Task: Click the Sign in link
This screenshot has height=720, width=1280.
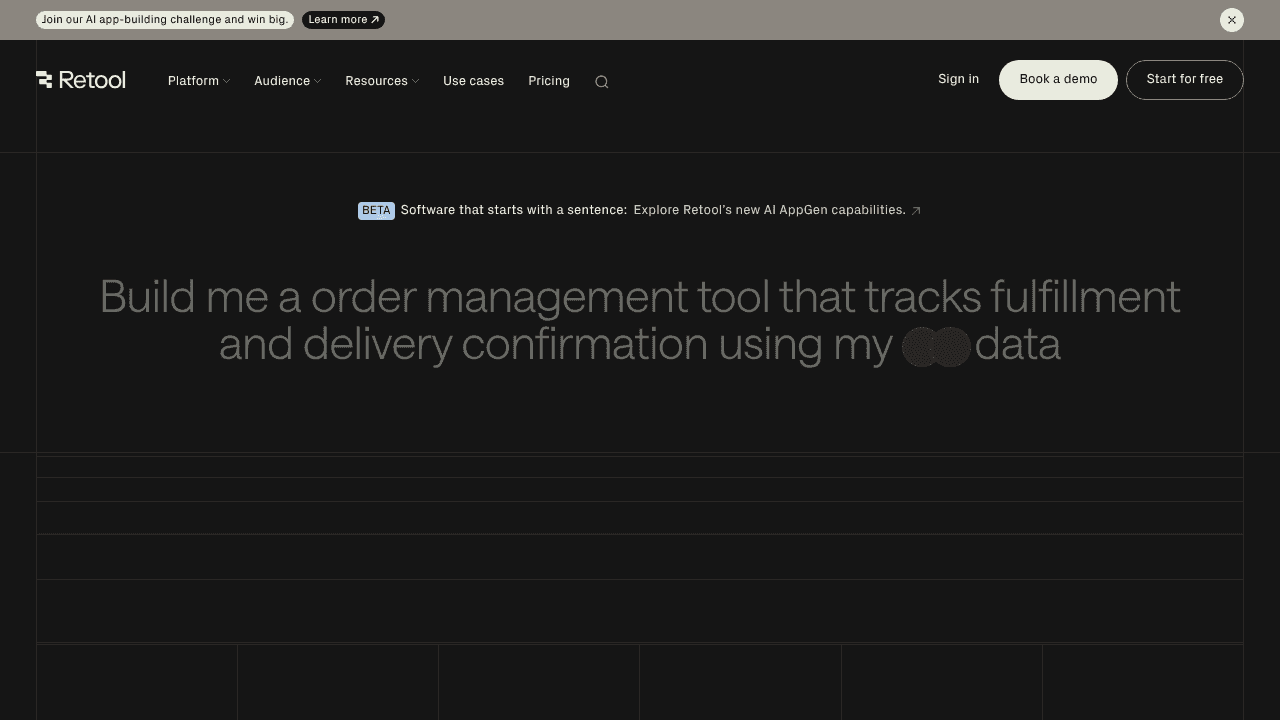Action: (958, 79)
